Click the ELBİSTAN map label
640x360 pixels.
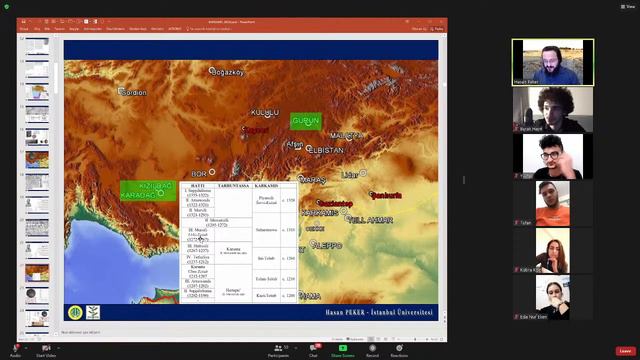click(x=327, y=150)
